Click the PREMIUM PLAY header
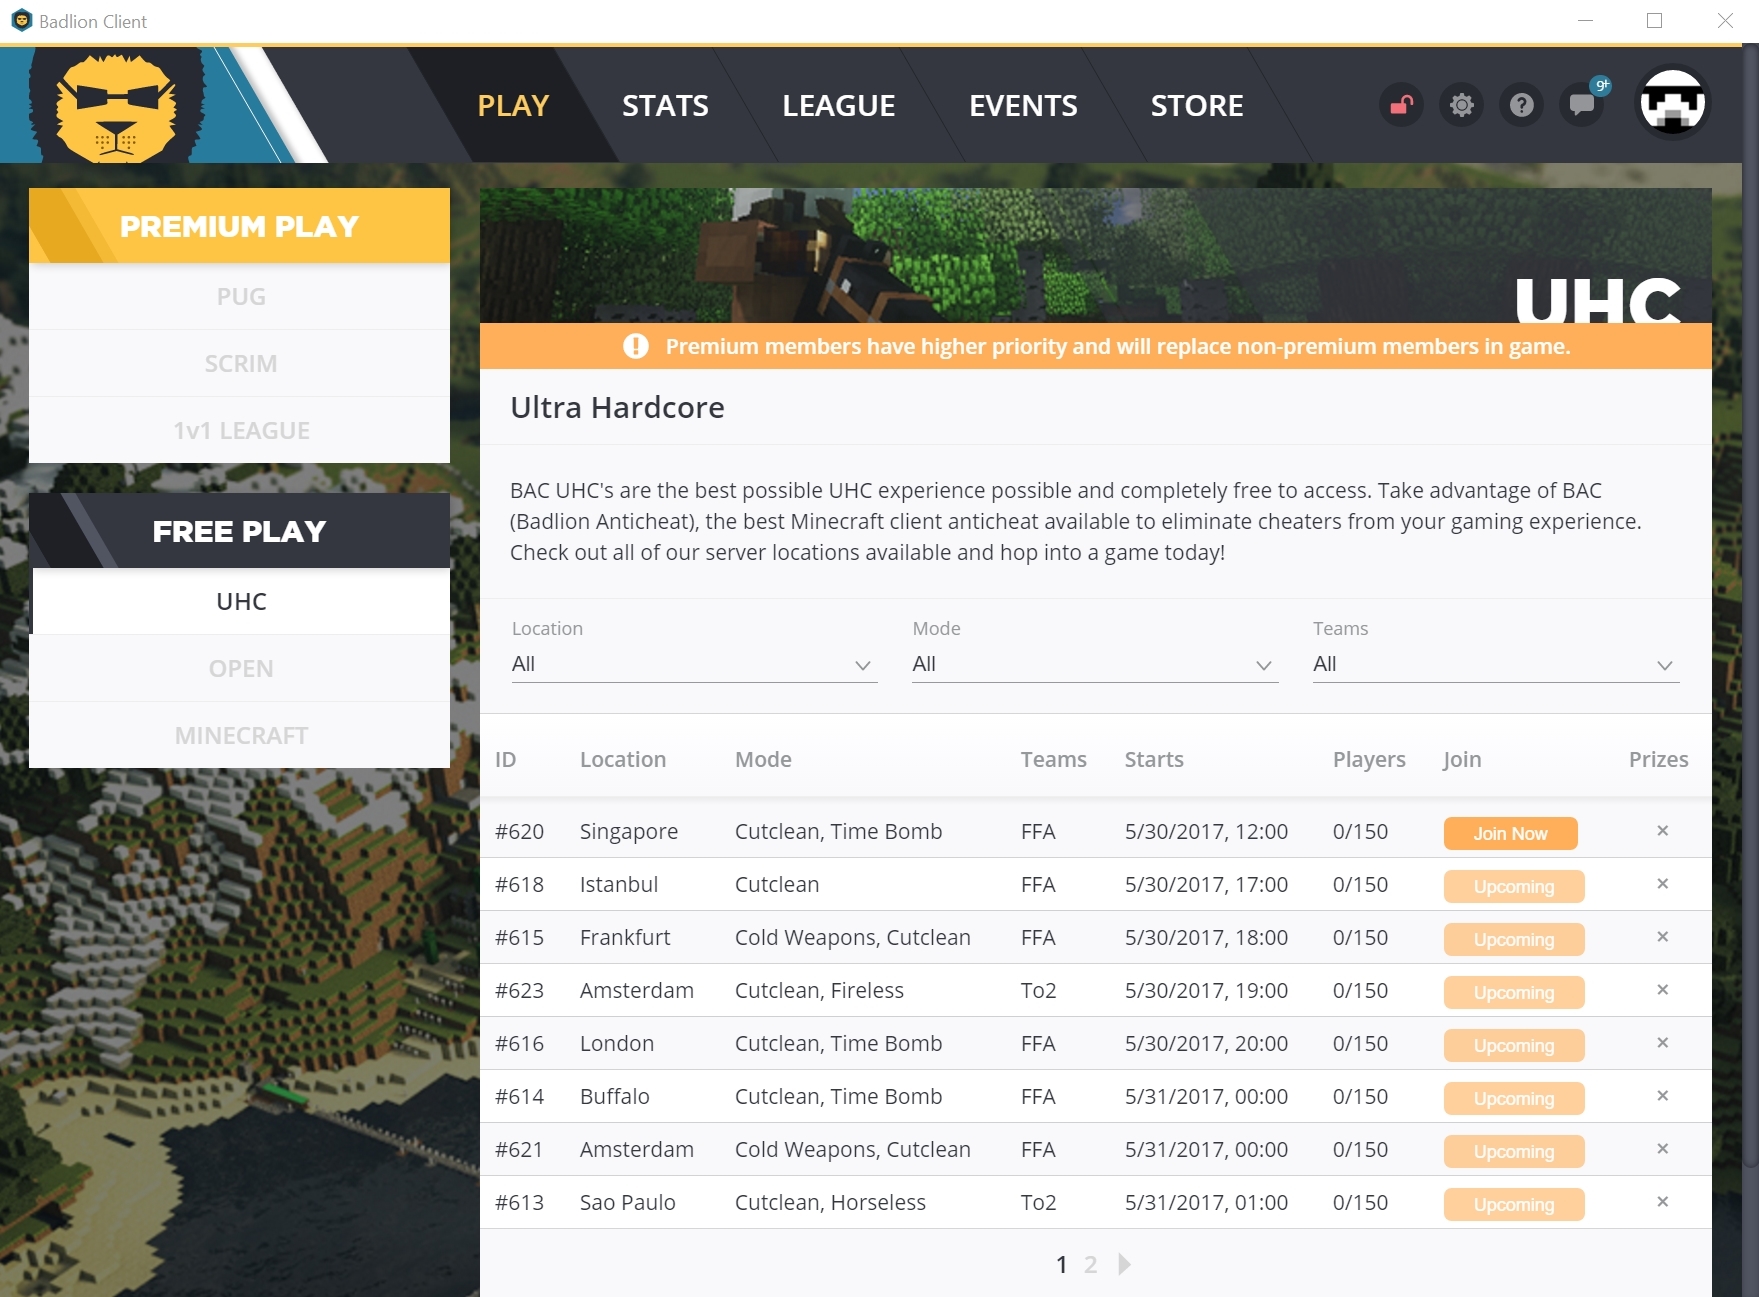The height and width of the screenshot is (1297, 1759). (x=240, y=226)
